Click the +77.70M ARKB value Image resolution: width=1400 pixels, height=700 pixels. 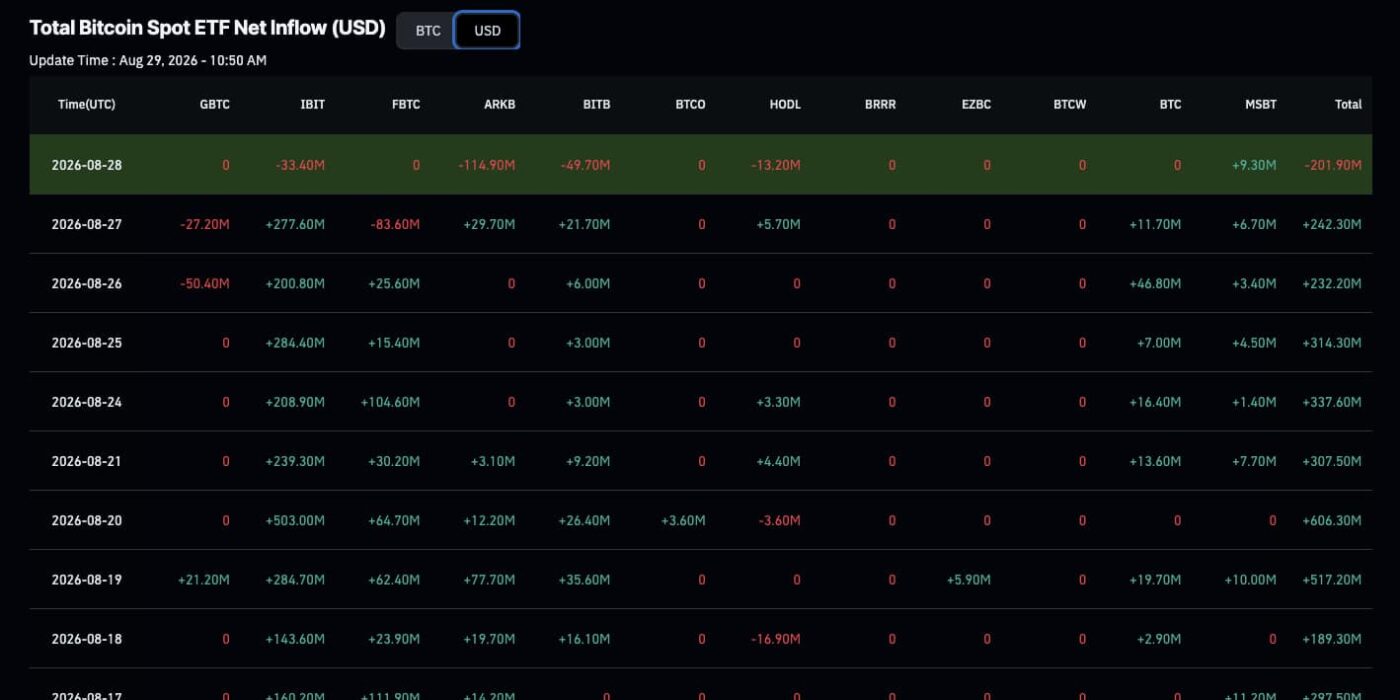[x=489, y=579]
